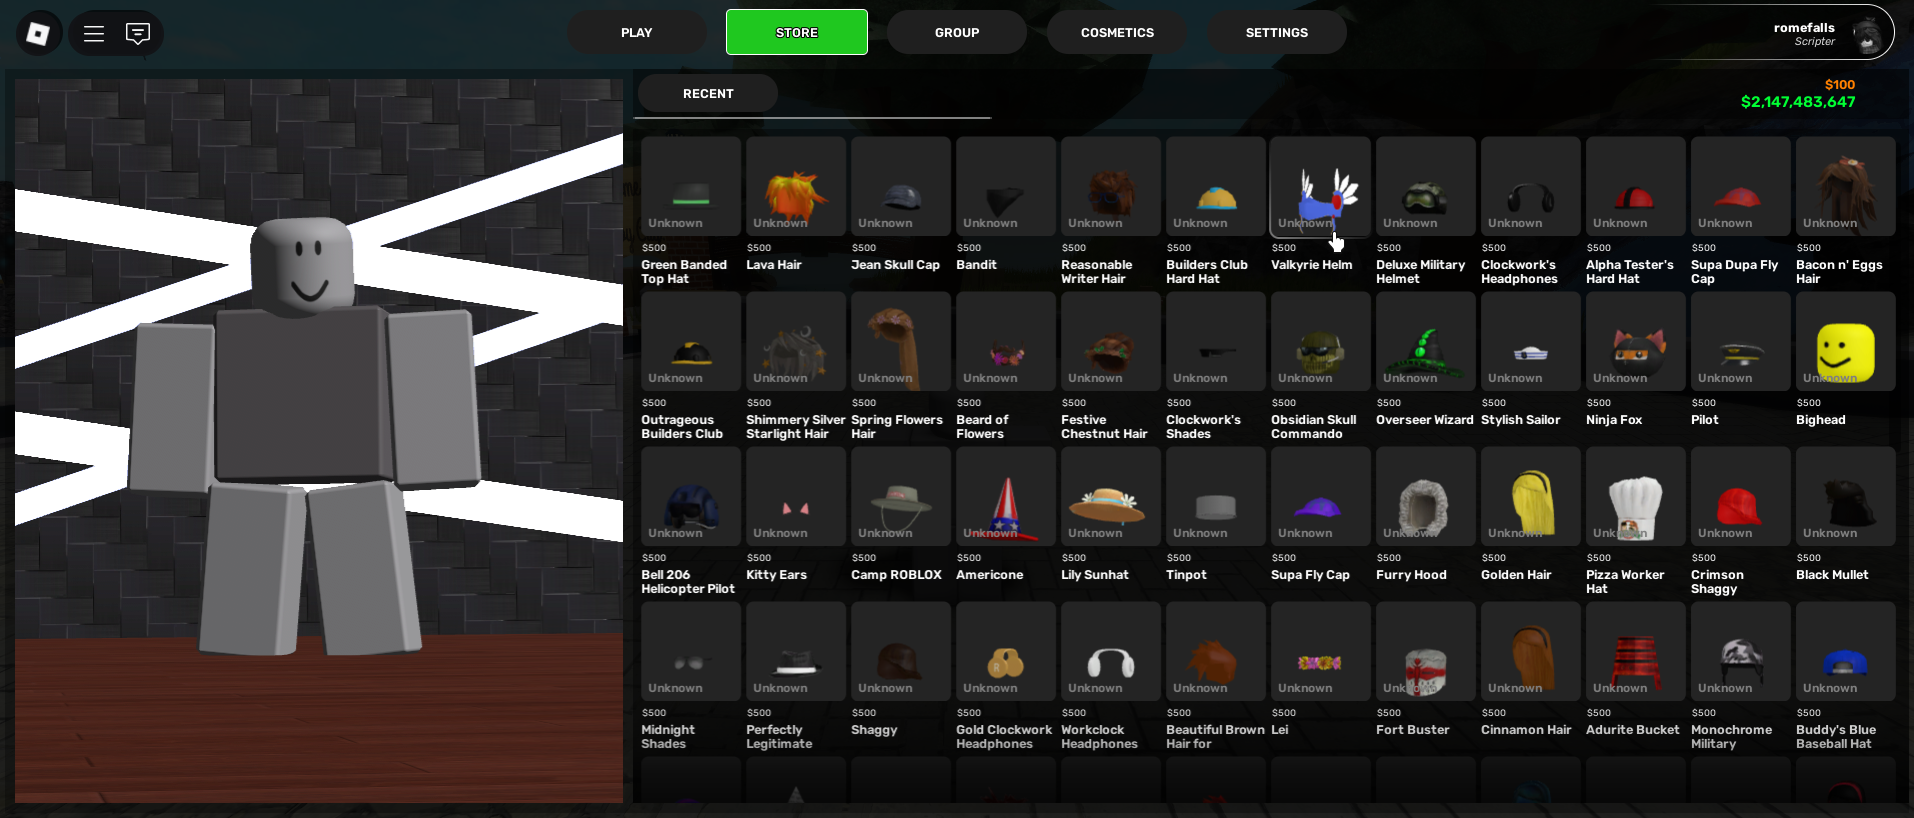The height and width of the screenshot is (818, 1914).
Task: Select the Valkyrie Helm item
Action: (1320, 188)
